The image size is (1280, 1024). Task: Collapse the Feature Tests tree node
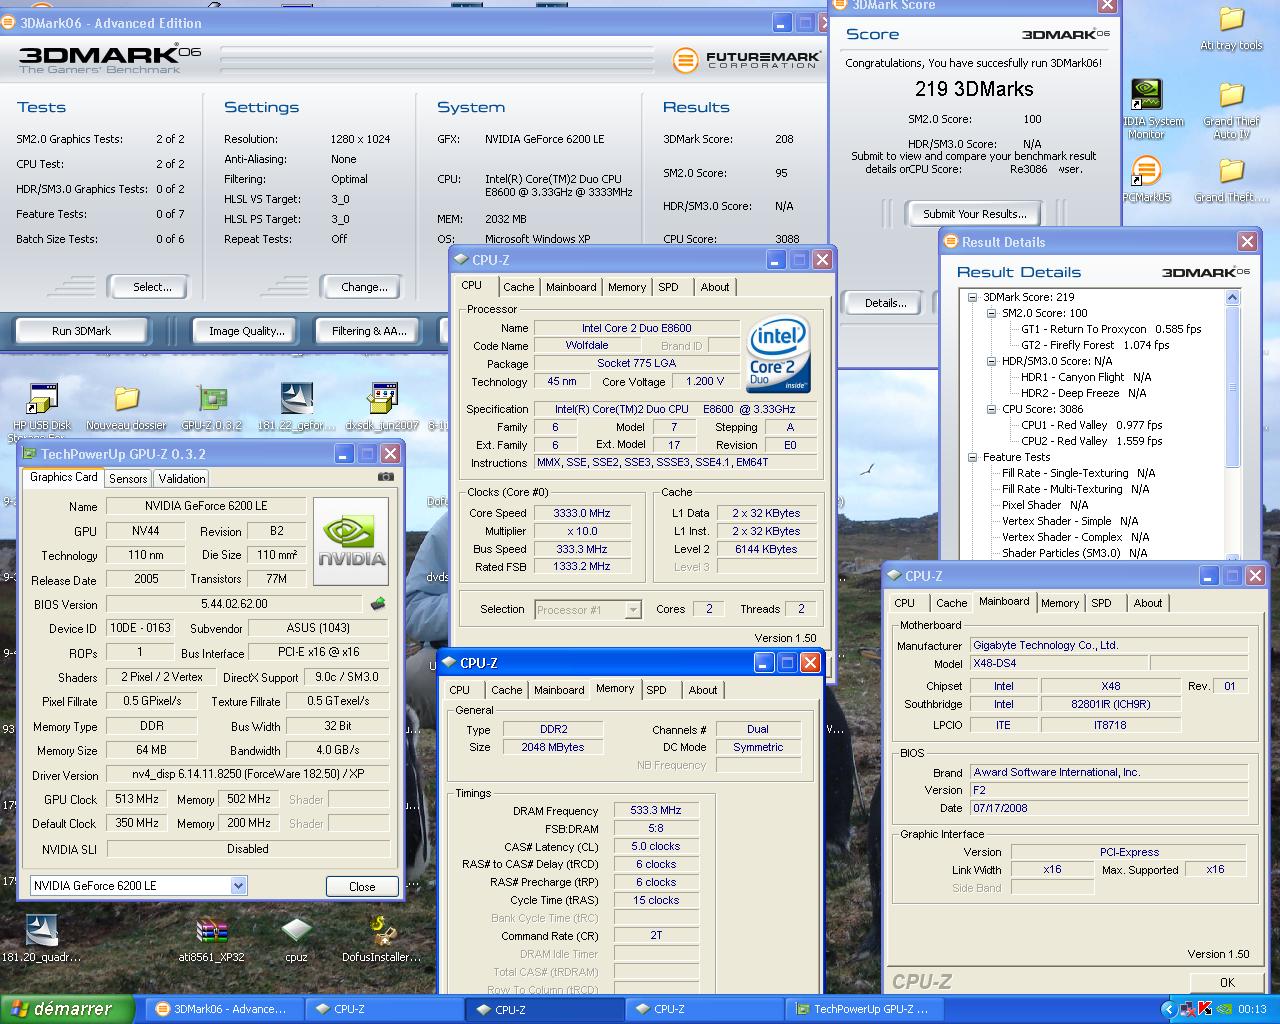[972, 457]
